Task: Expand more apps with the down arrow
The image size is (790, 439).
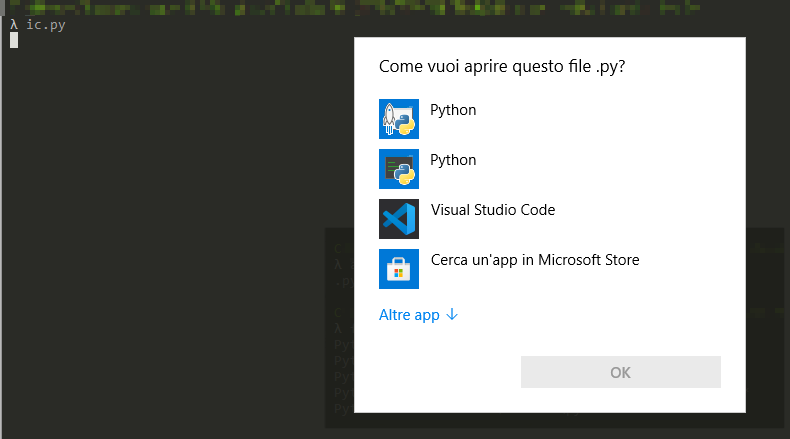Action: 452,315
